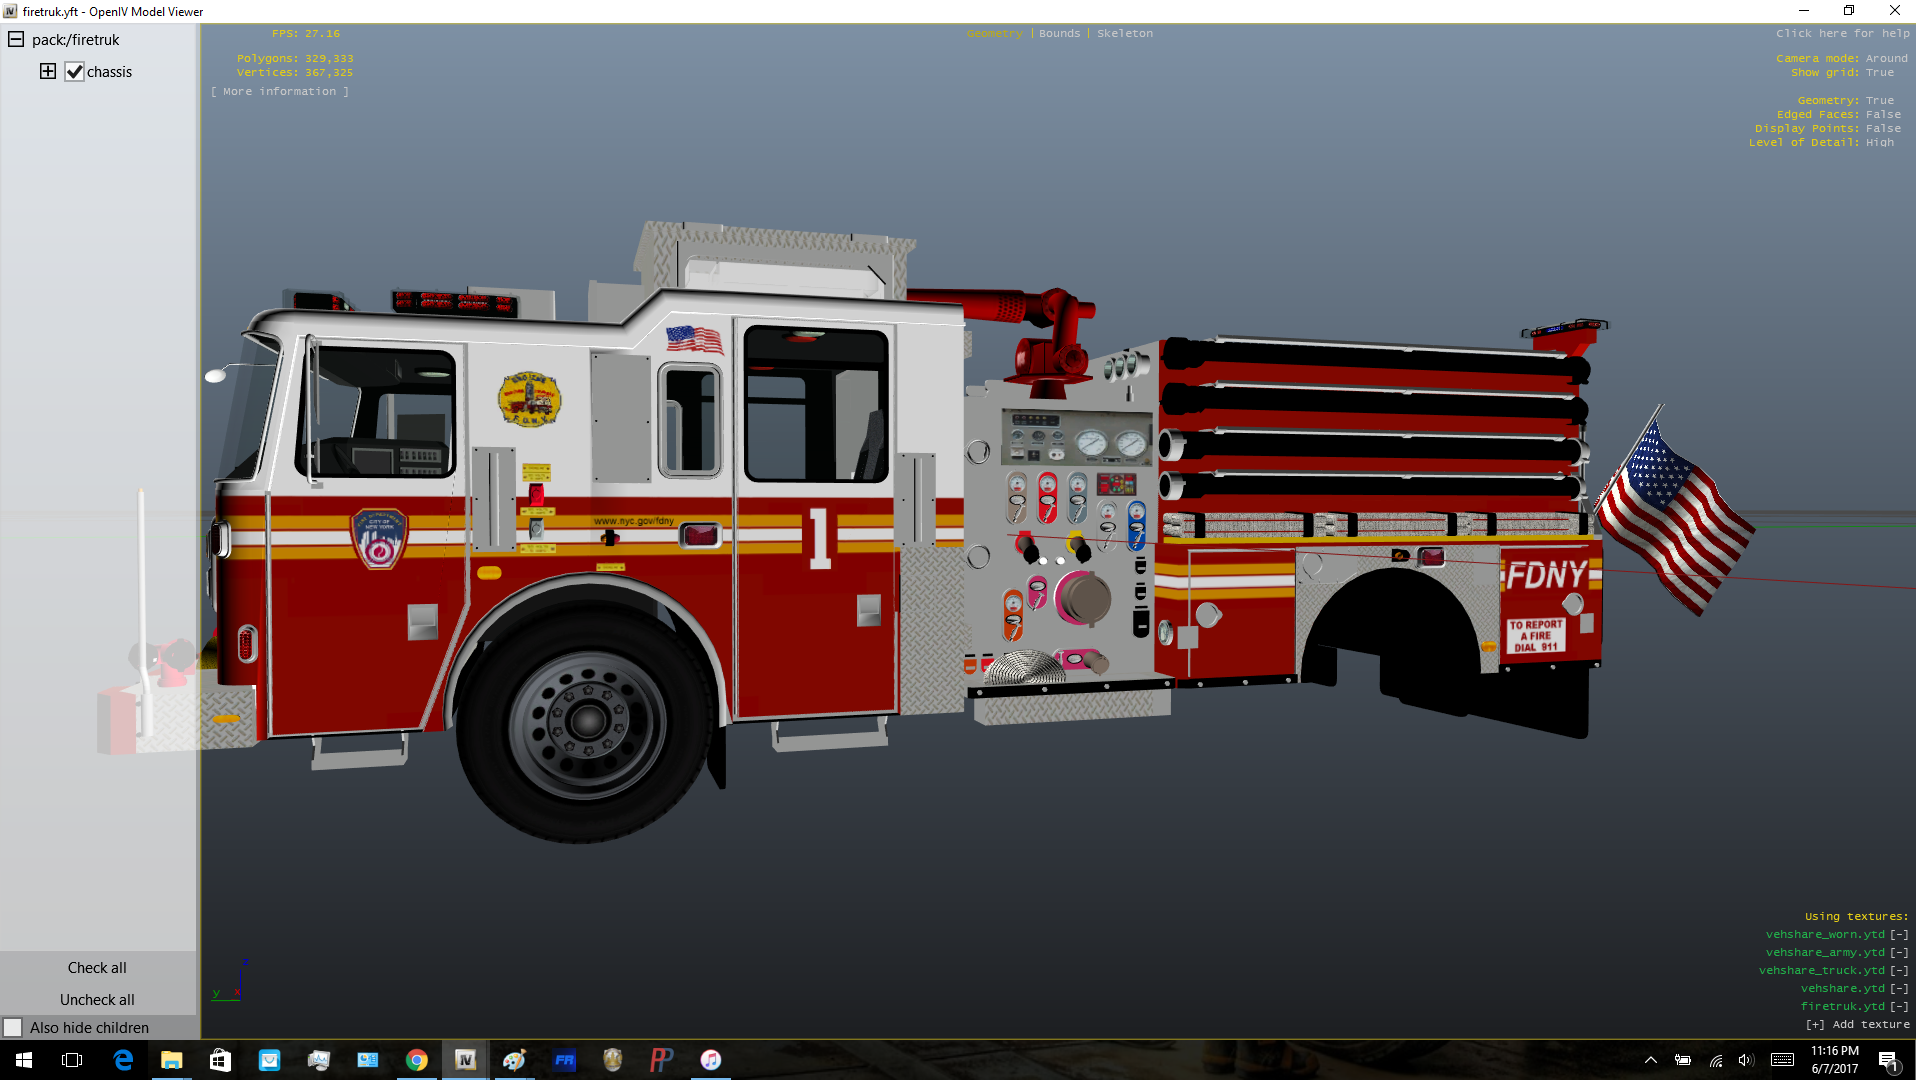Open Google Chrome in the taskbar
Viewport: 1916px width, 1080px height.
tap(417, 1060)
